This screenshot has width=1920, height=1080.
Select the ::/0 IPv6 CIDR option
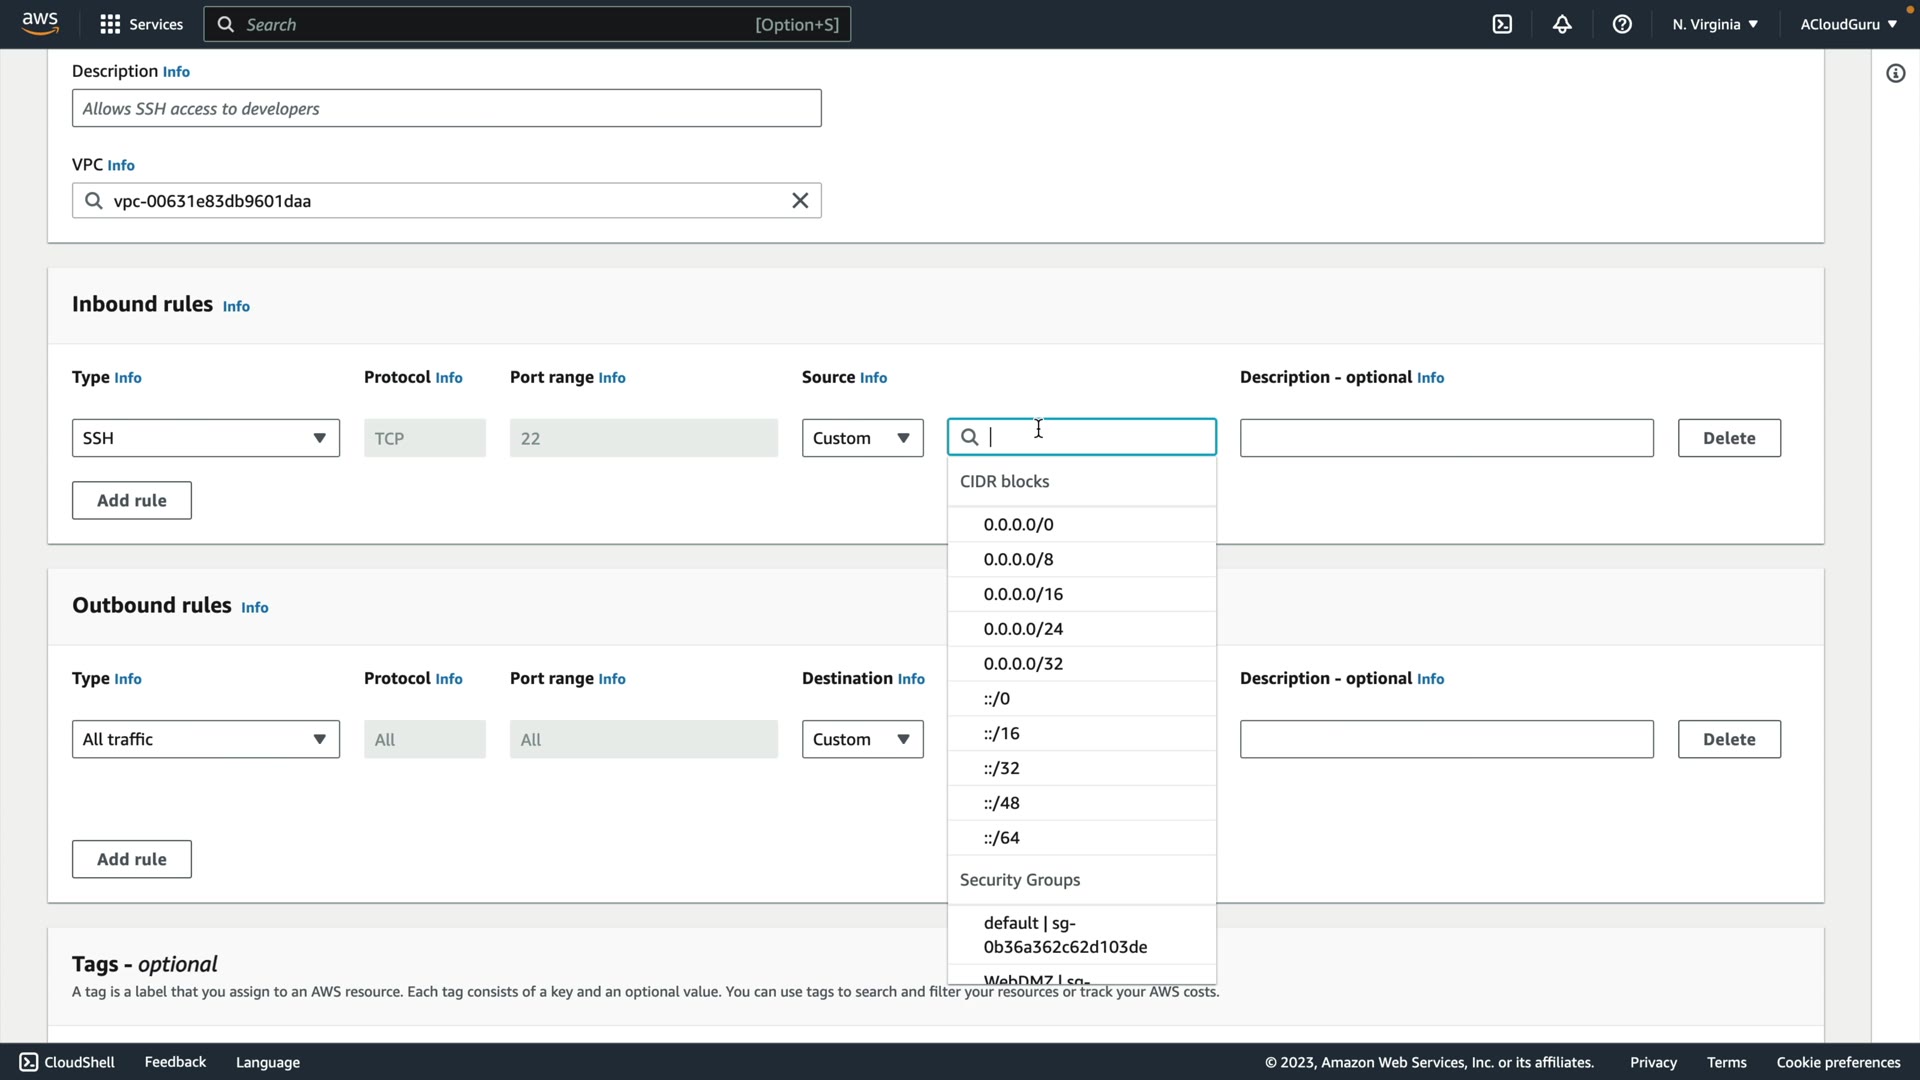tap(997, 698)
